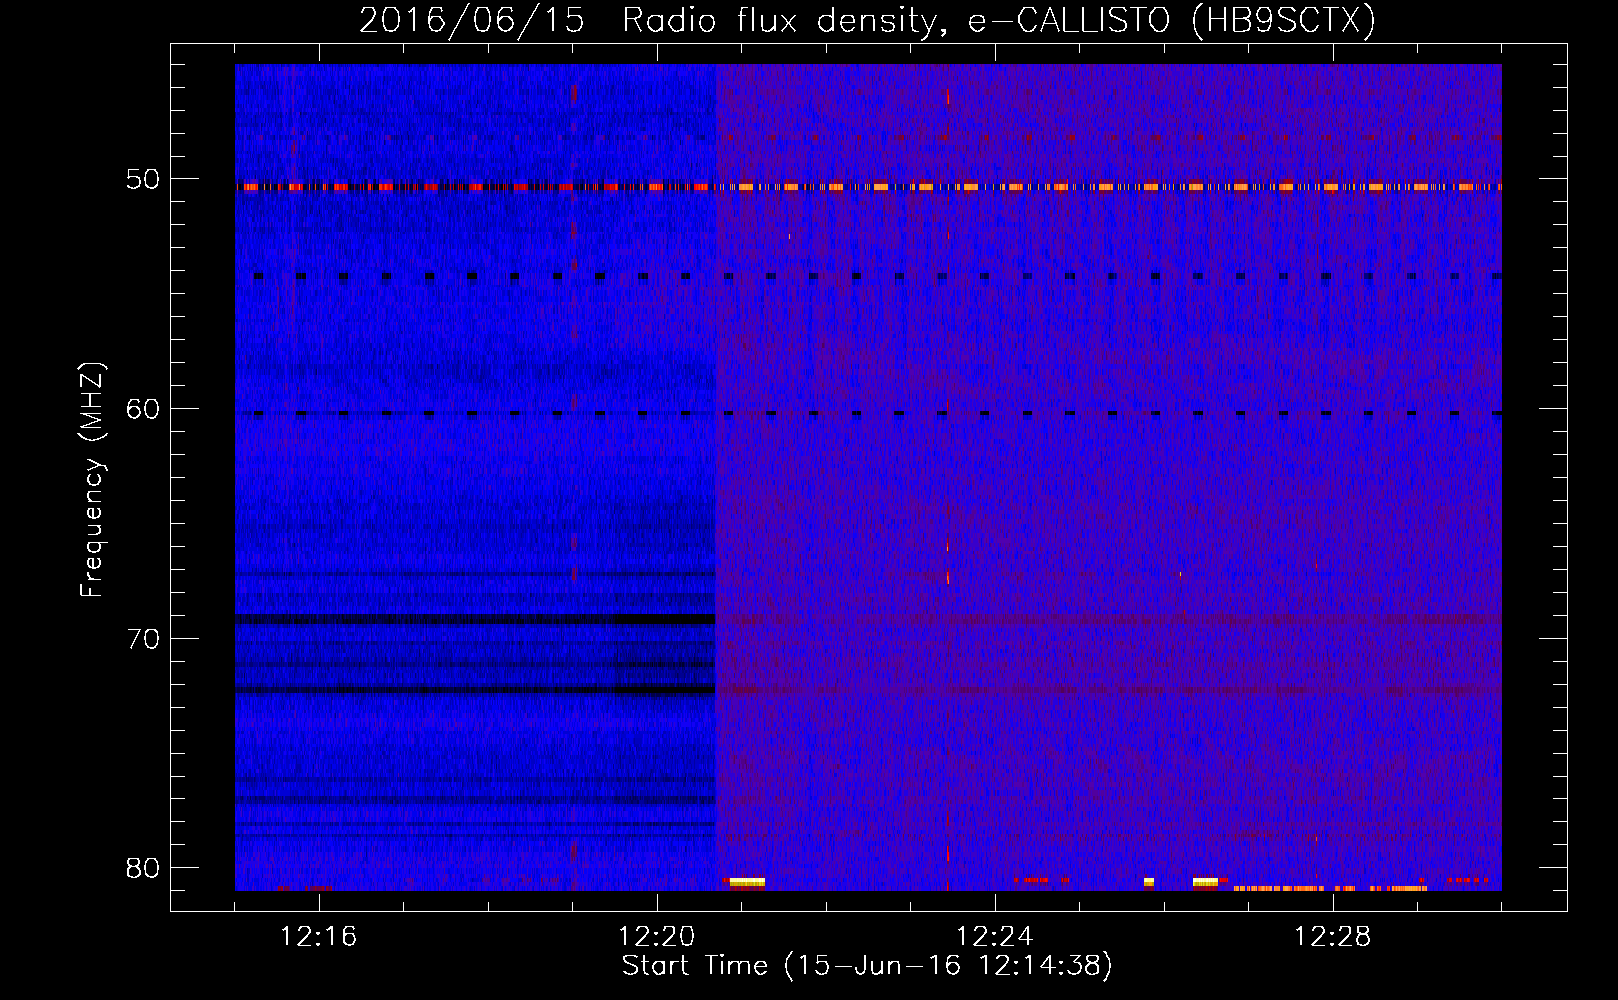Click the frequency tick label "80"
1618x1000 pixels.
point(143,868)
